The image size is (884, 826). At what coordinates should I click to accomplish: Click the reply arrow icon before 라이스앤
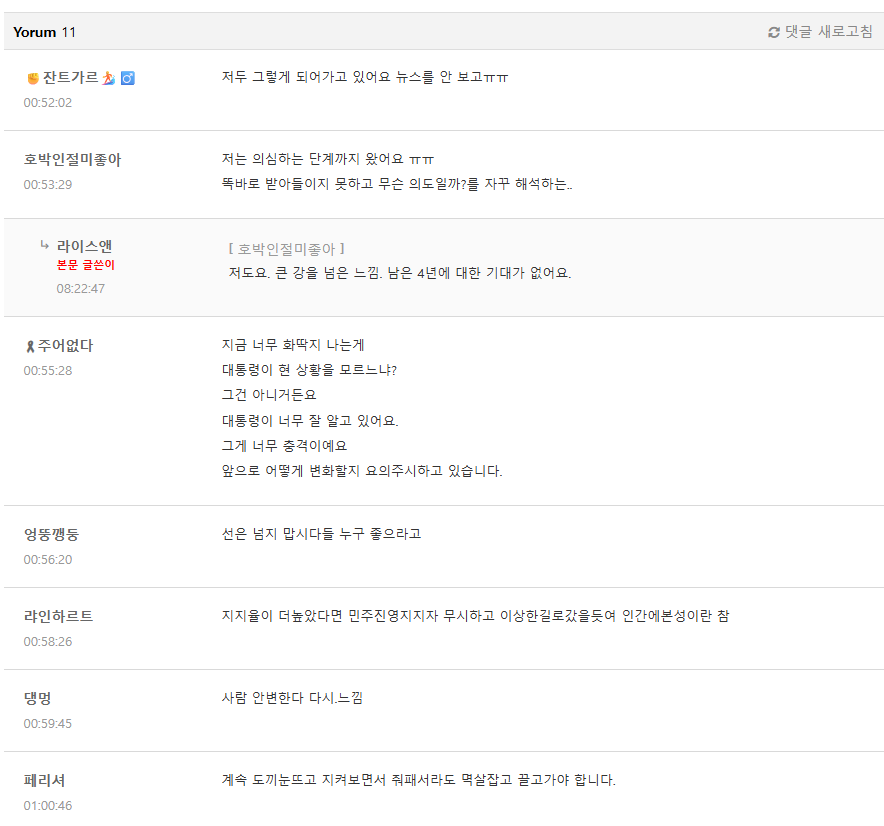tap(45, 245)
